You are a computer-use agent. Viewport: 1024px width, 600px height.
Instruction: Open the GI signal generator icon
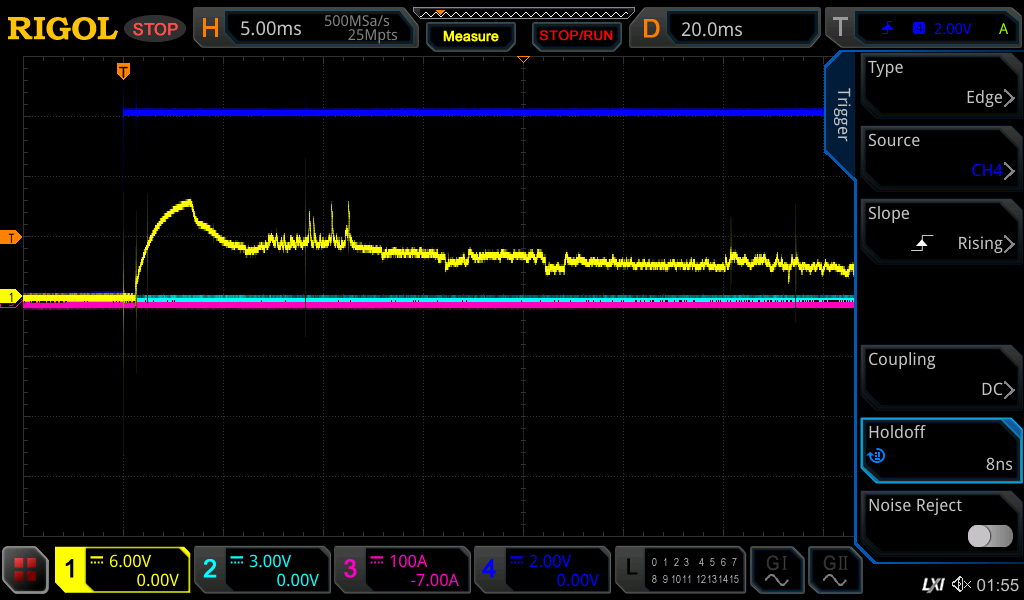(x=776, y=570)
